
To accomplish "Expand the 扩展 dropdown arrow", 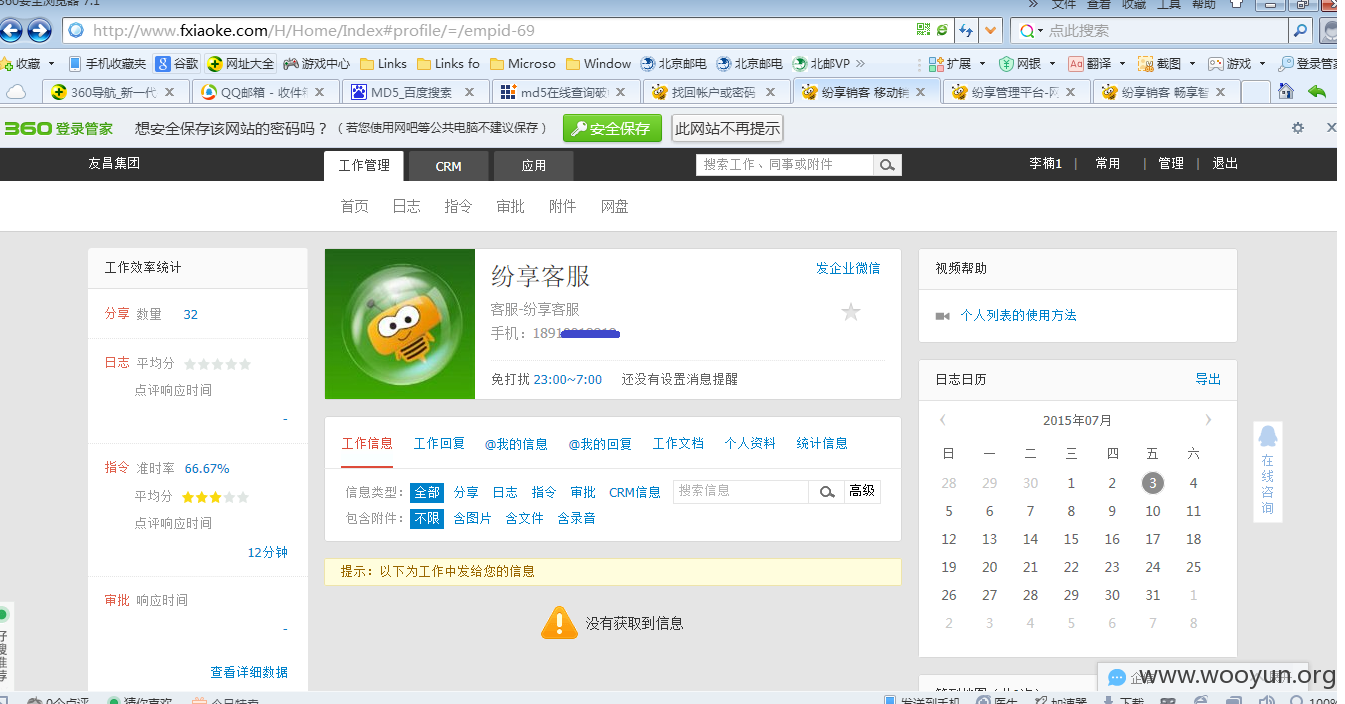I will tap(981, 64).
